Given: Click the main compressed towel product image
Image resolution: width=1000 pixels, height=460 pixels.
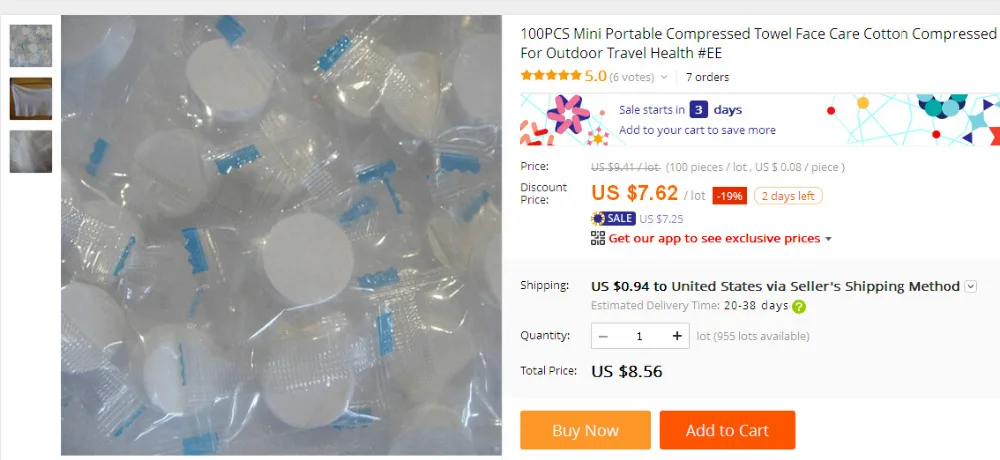Looking at the screenshot, I should click(x=281, y=235).
